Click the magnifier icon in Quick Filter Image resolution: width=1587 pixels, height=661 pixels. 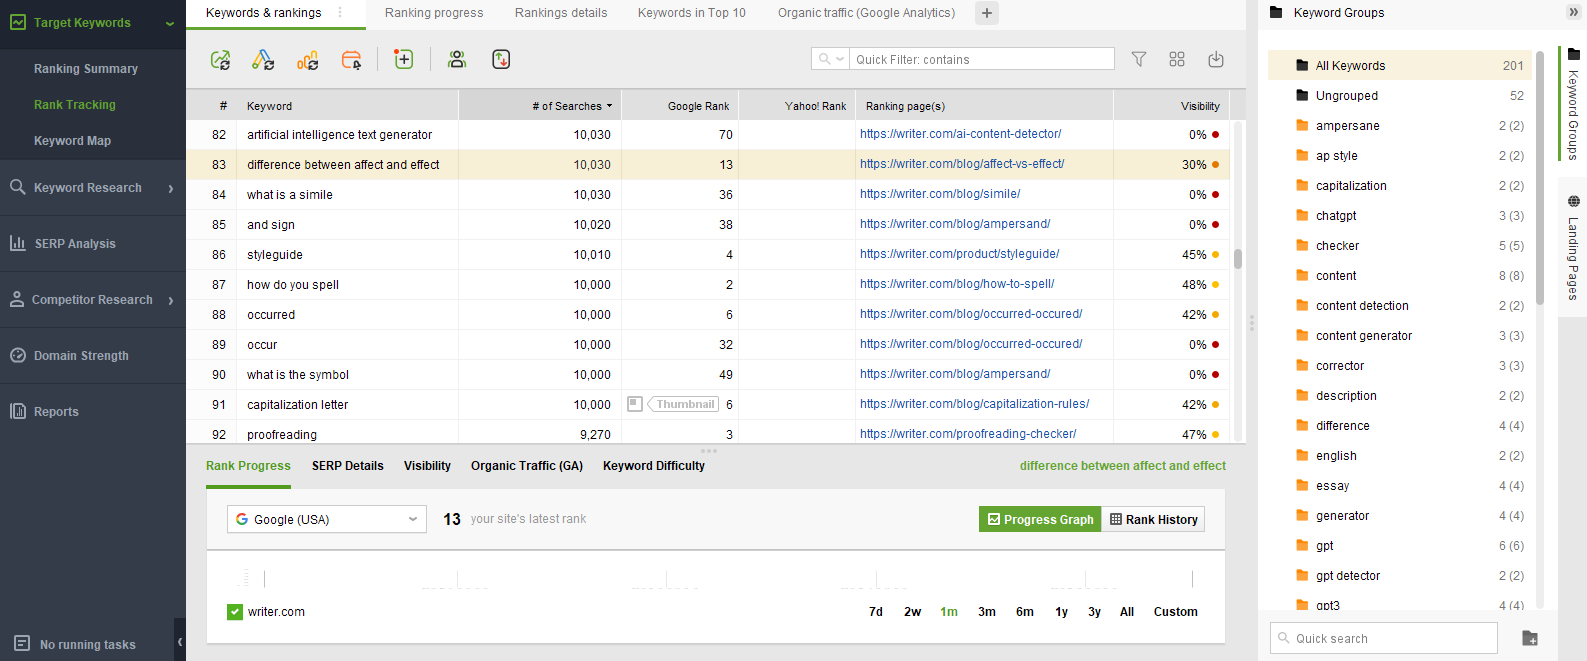(x=825, y=59)
